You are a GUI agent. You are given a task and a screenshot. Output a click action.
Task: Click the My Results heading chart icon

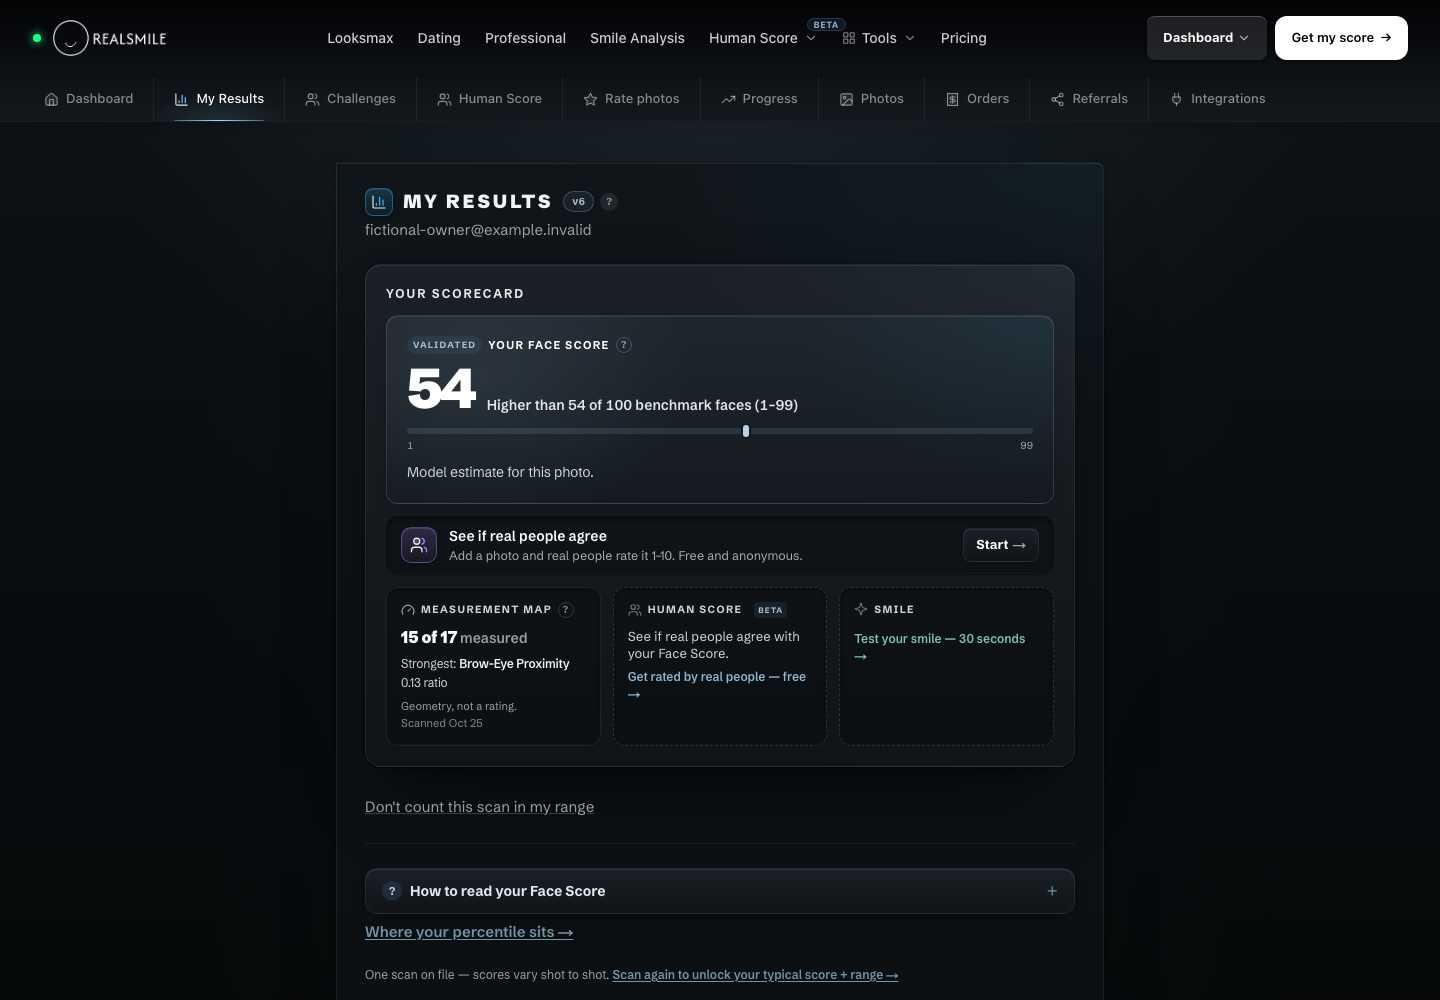point(379,202)
